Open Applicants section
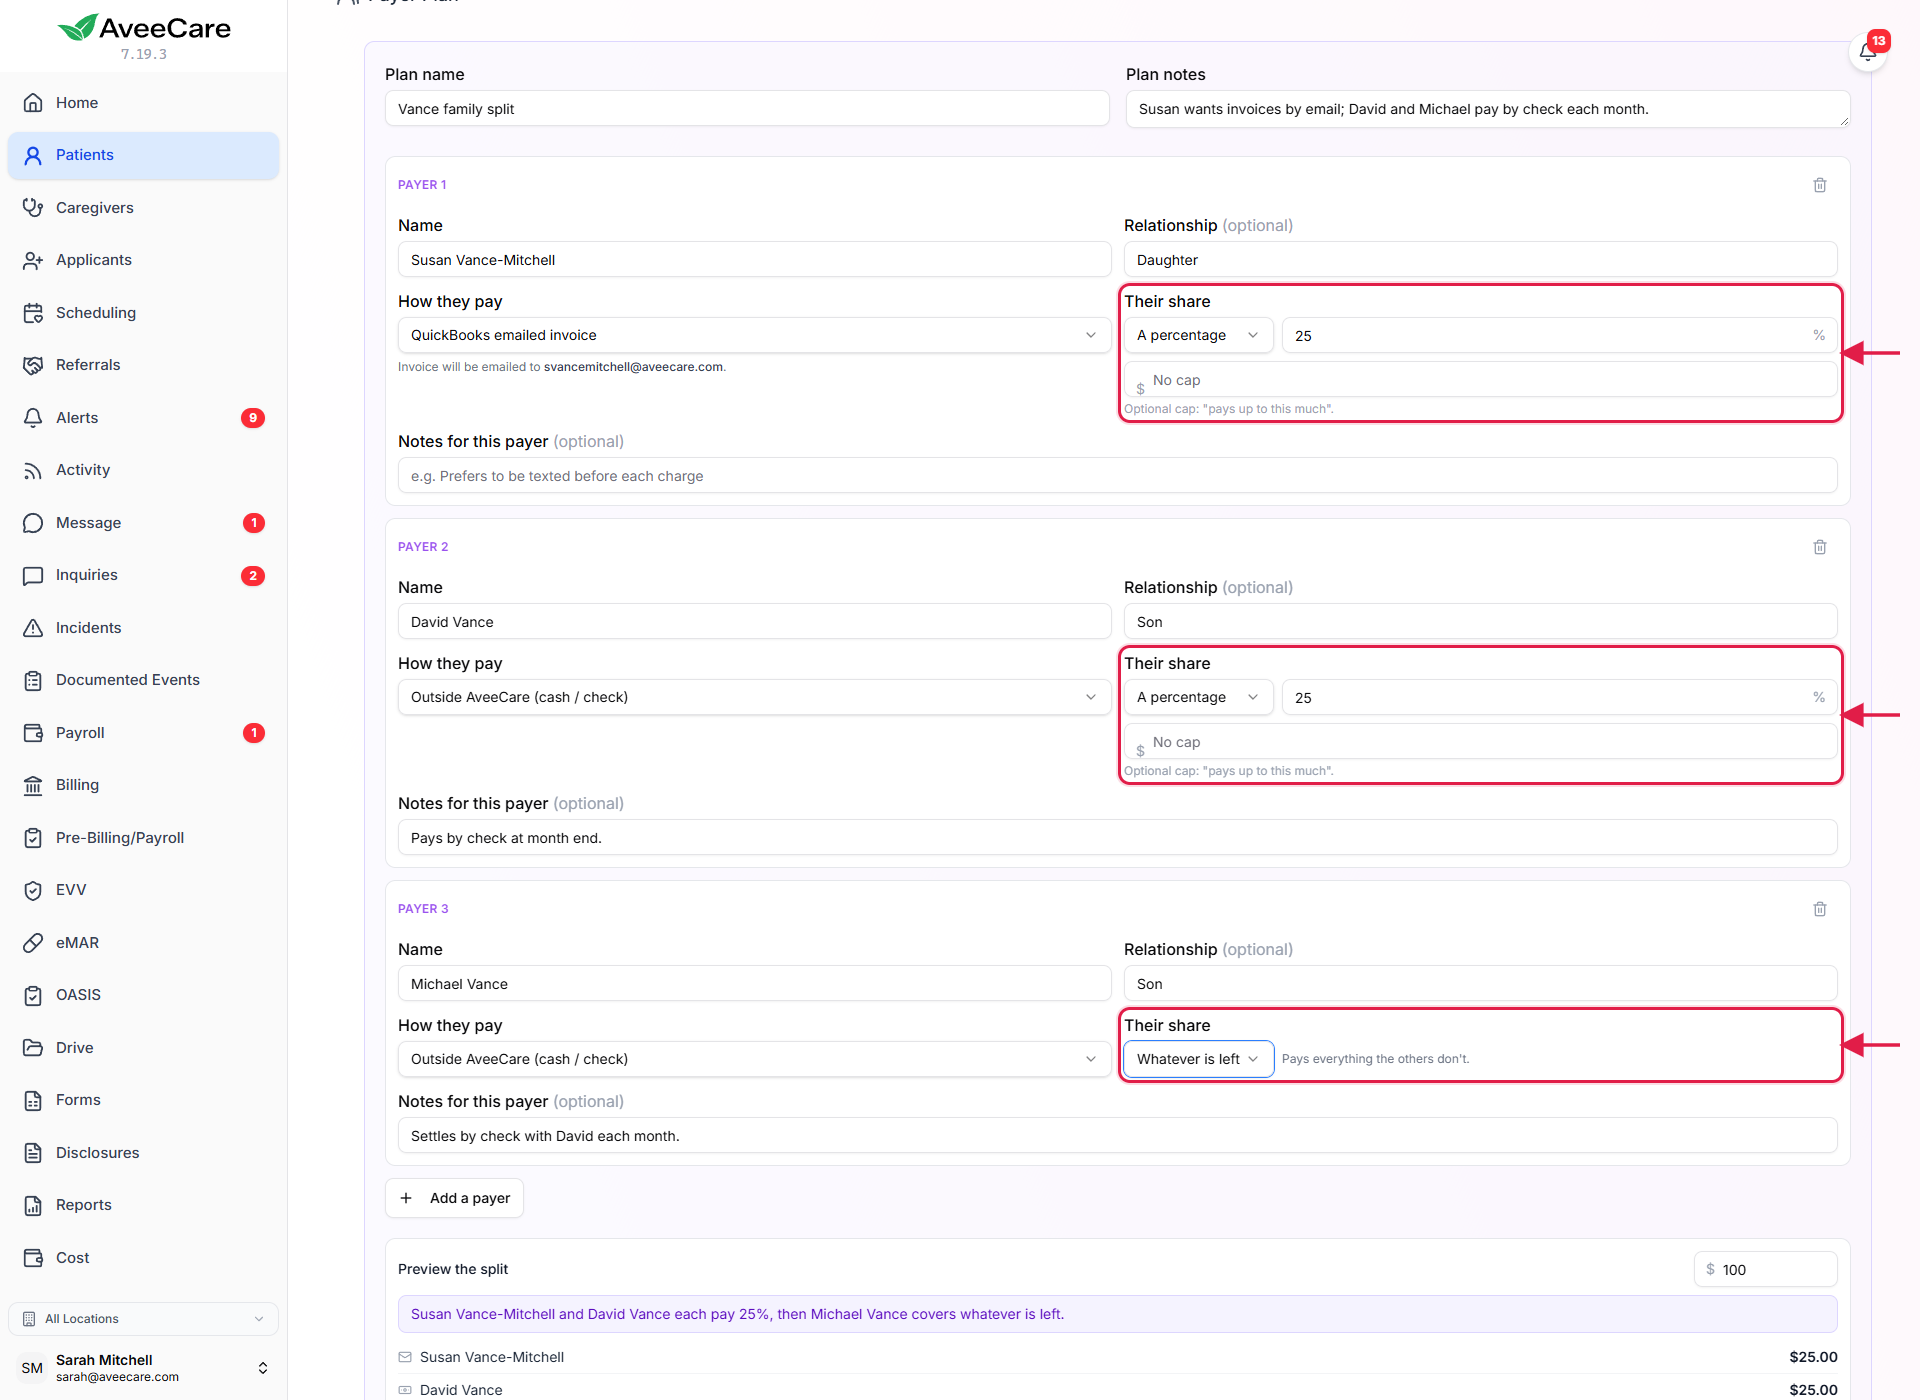The image size is (1920, 1400). (143, 260)
